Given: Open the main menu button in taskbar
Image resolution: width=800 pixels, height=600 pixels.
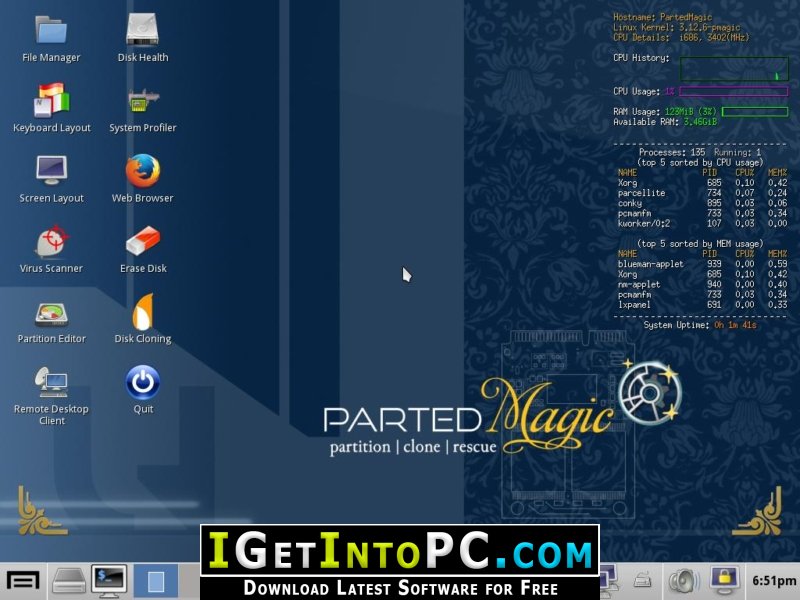Looking at the screenshot, I should [23, 581].
